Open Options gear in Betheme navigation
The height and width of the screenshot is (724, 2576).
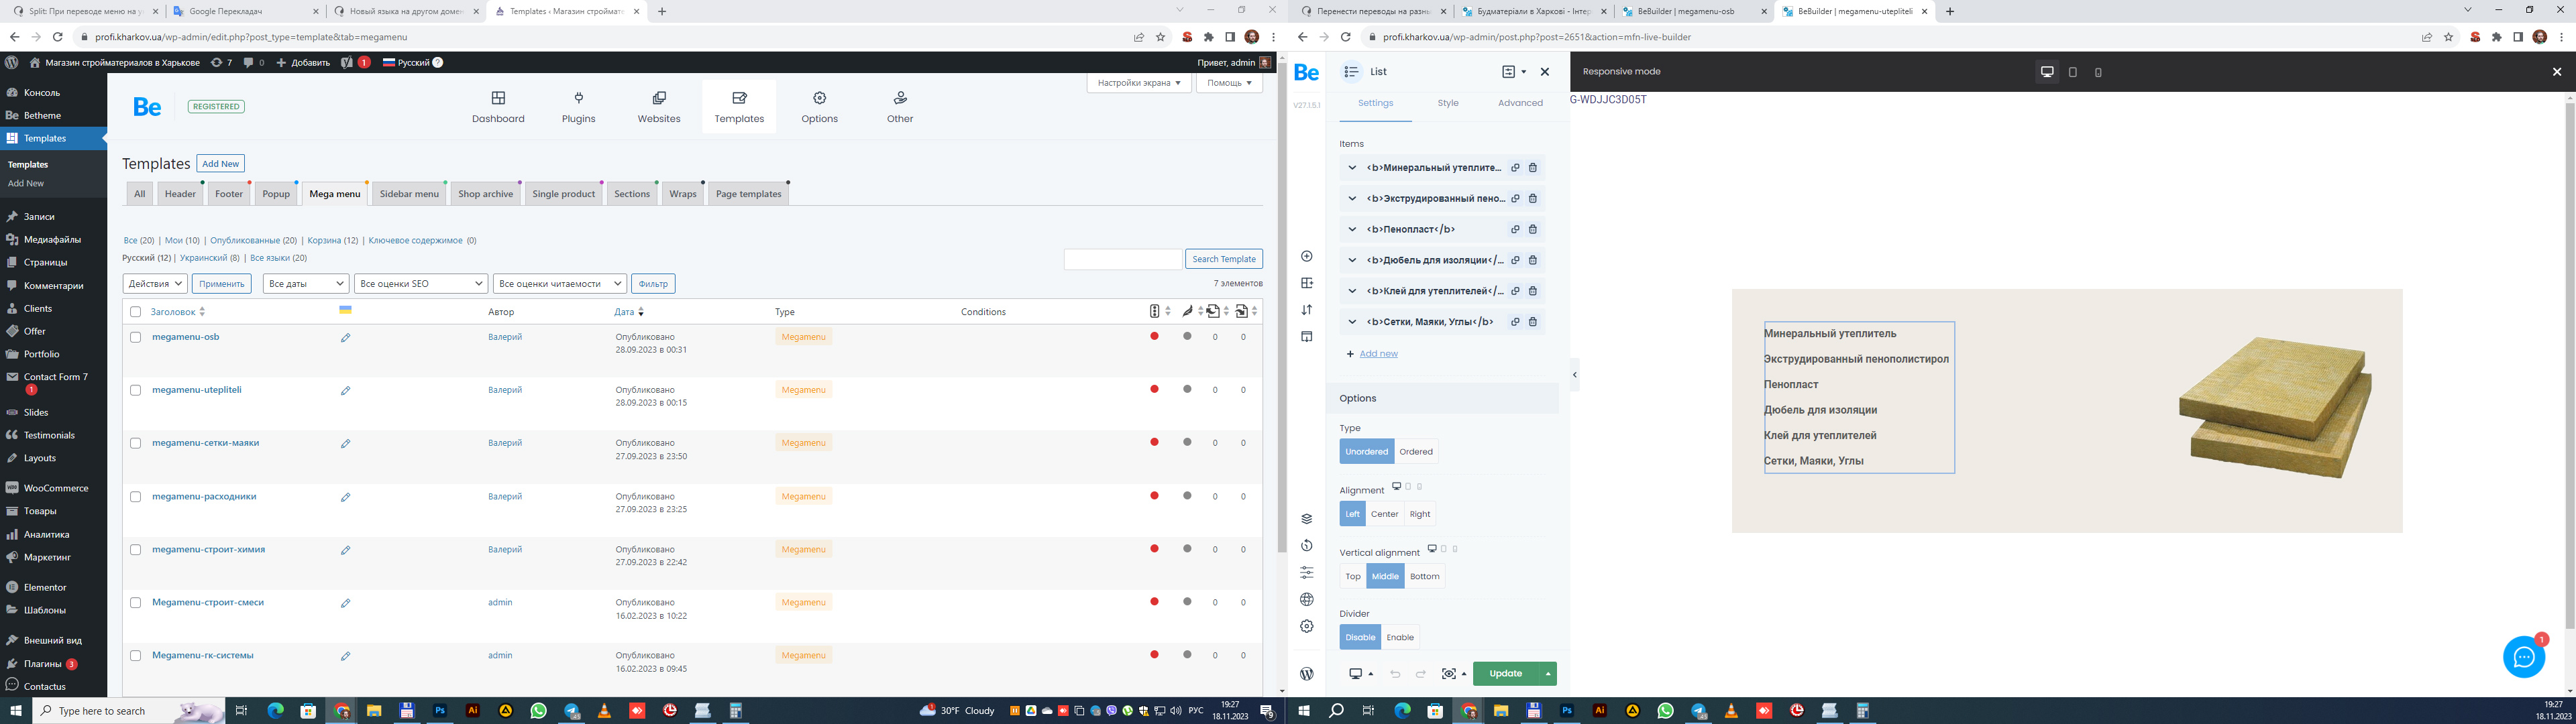tap(819, 106)
